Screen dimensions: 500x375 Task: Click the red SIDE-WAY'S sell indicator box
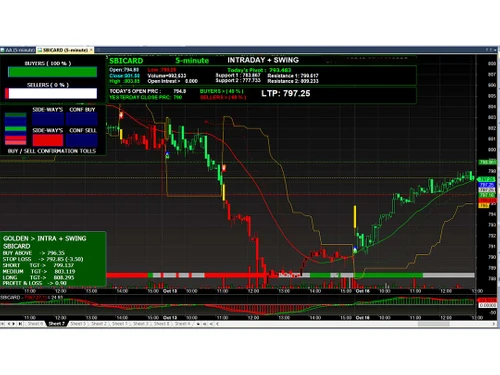tap(48, 140)
